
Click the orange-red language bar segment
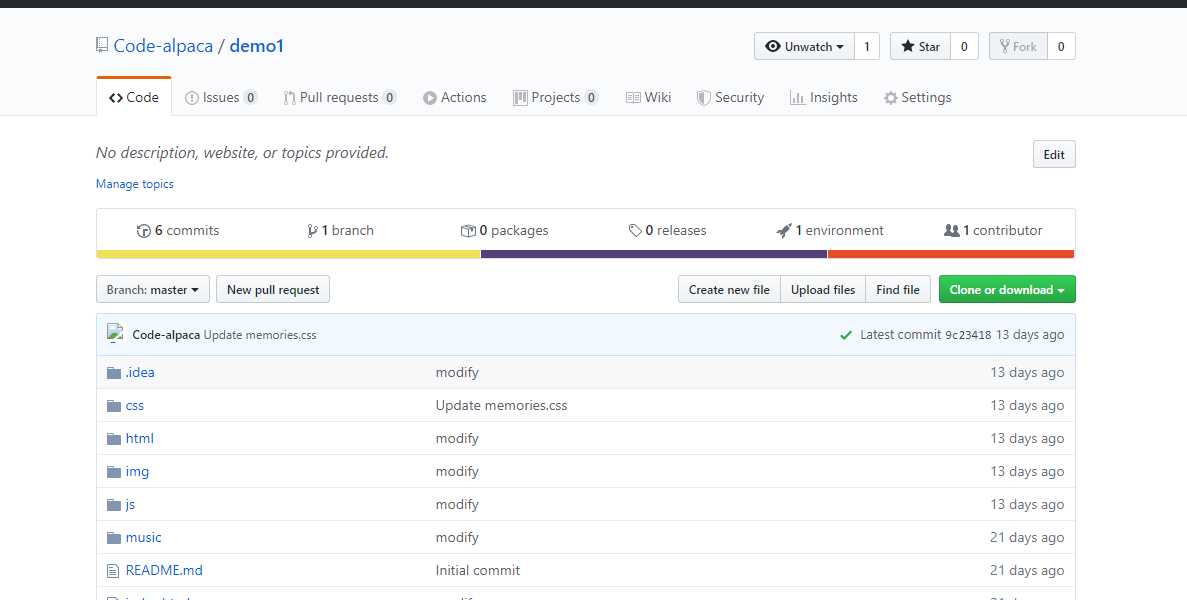(951, 254)
